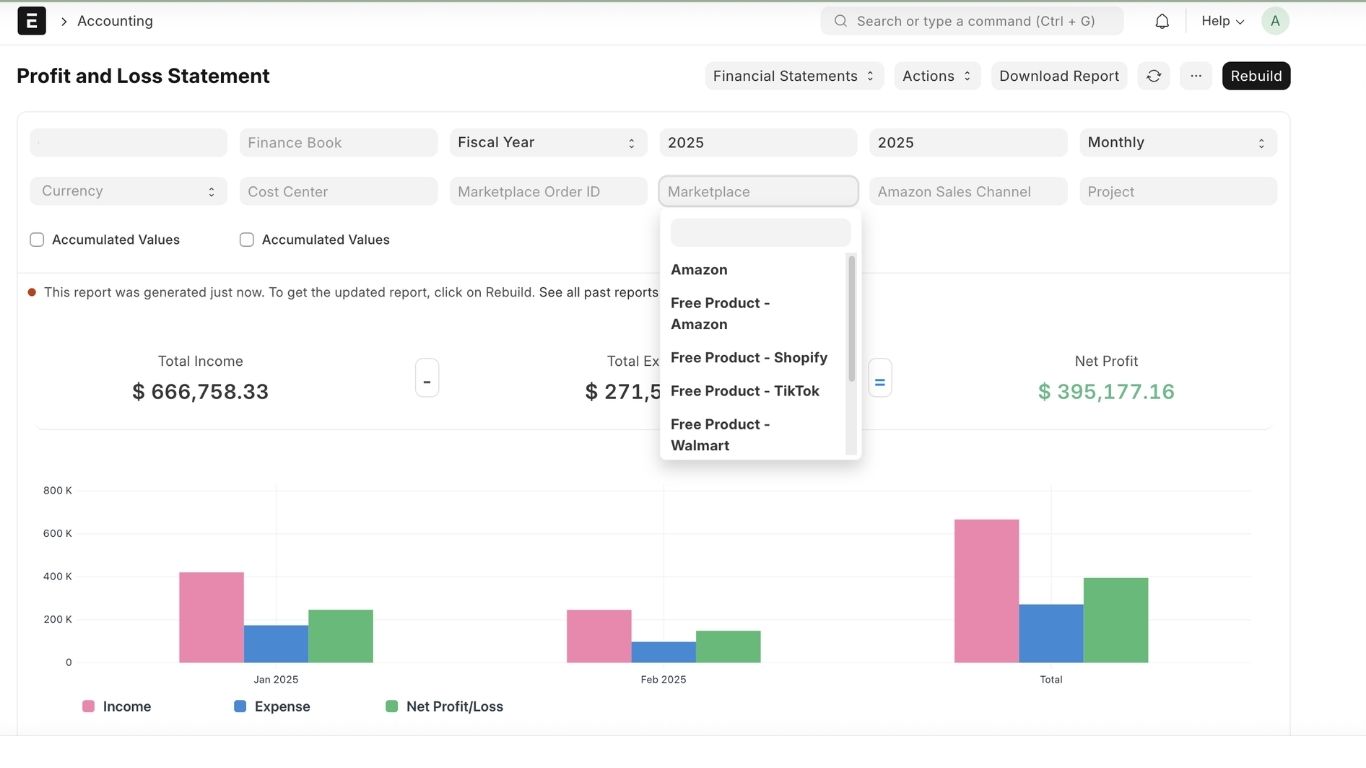Open the app logo home menu

coord(31,20)
